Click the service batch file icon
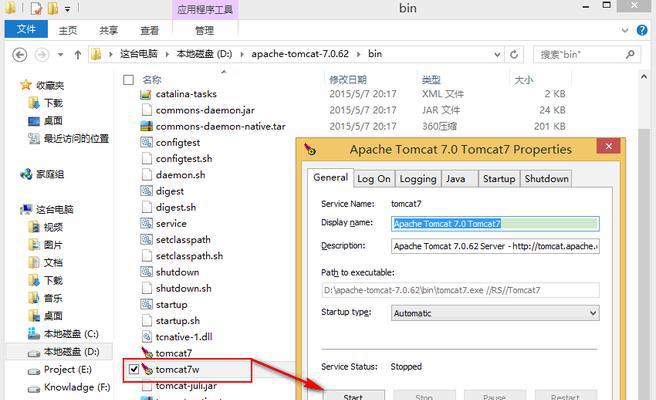 (146, 223)
